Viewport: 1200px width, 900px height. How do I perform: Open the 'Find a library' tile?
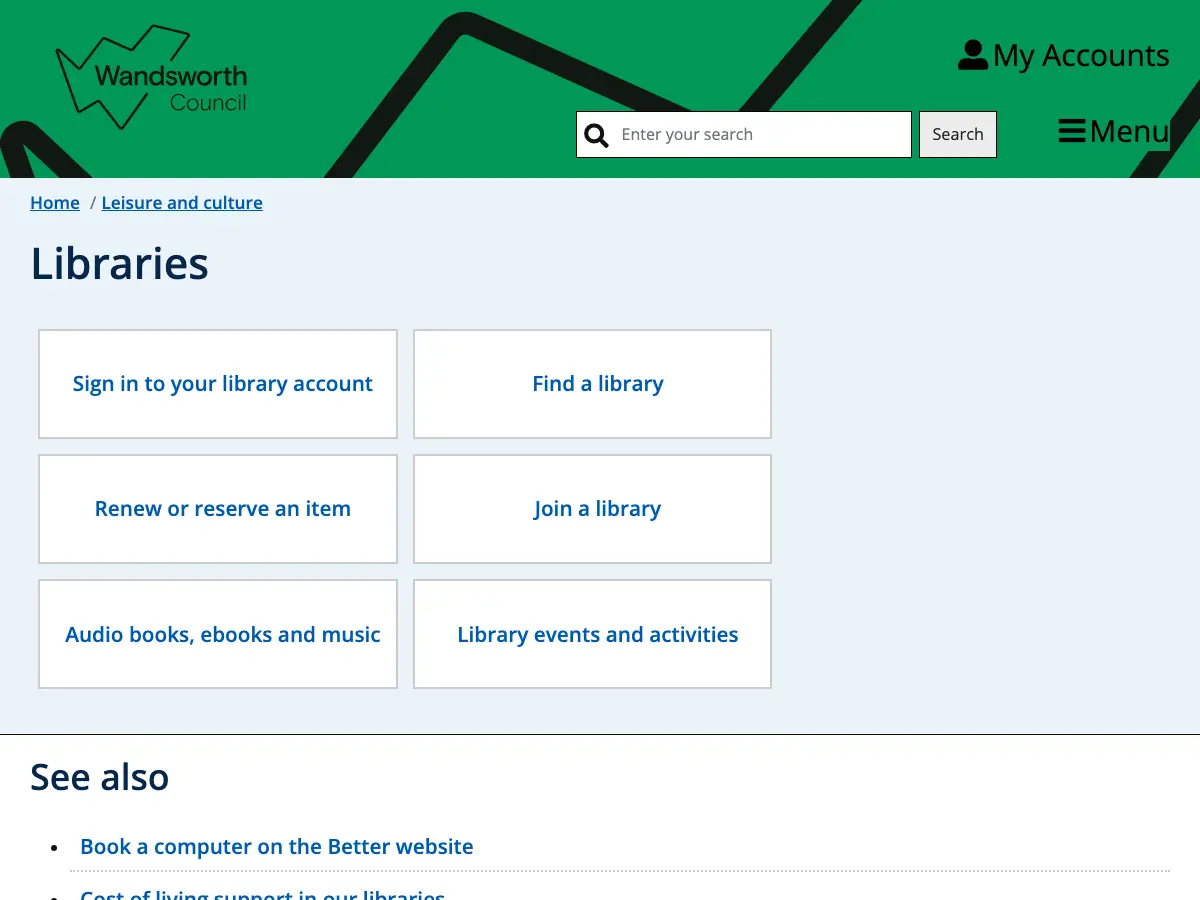[x=593, y=384]
